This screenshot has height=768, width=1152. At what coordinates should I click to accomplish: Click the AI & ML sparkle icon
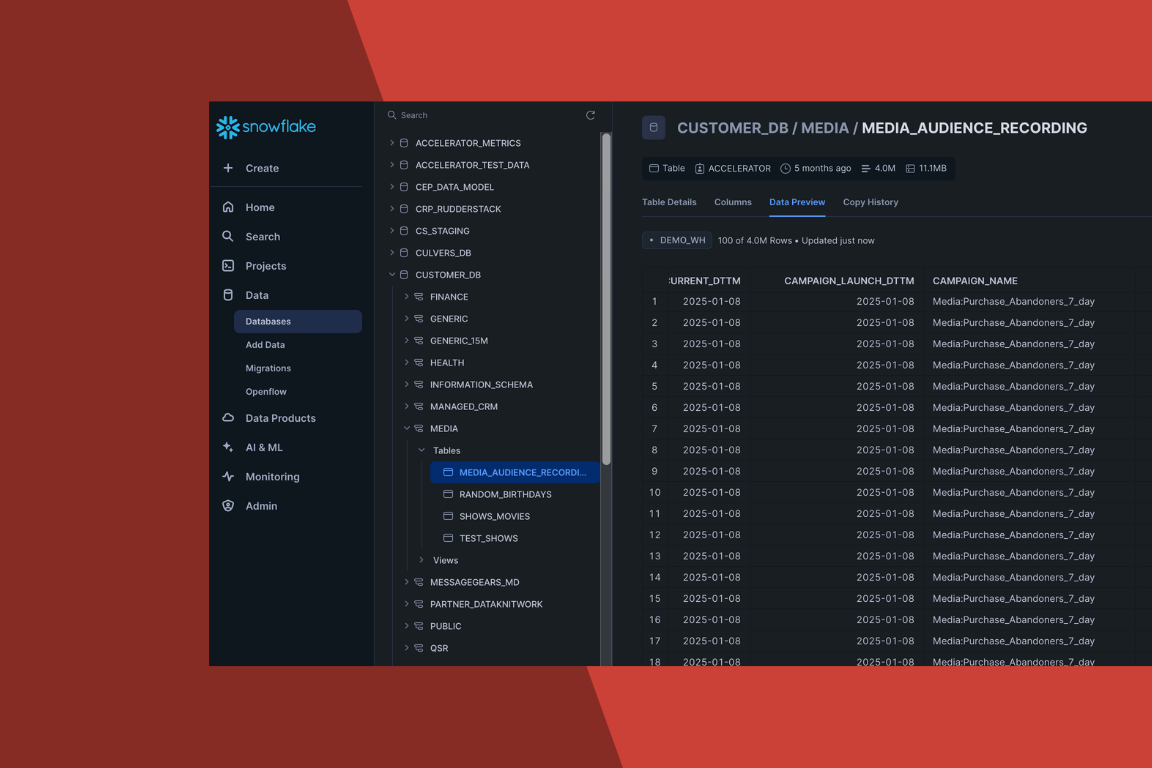228,448
